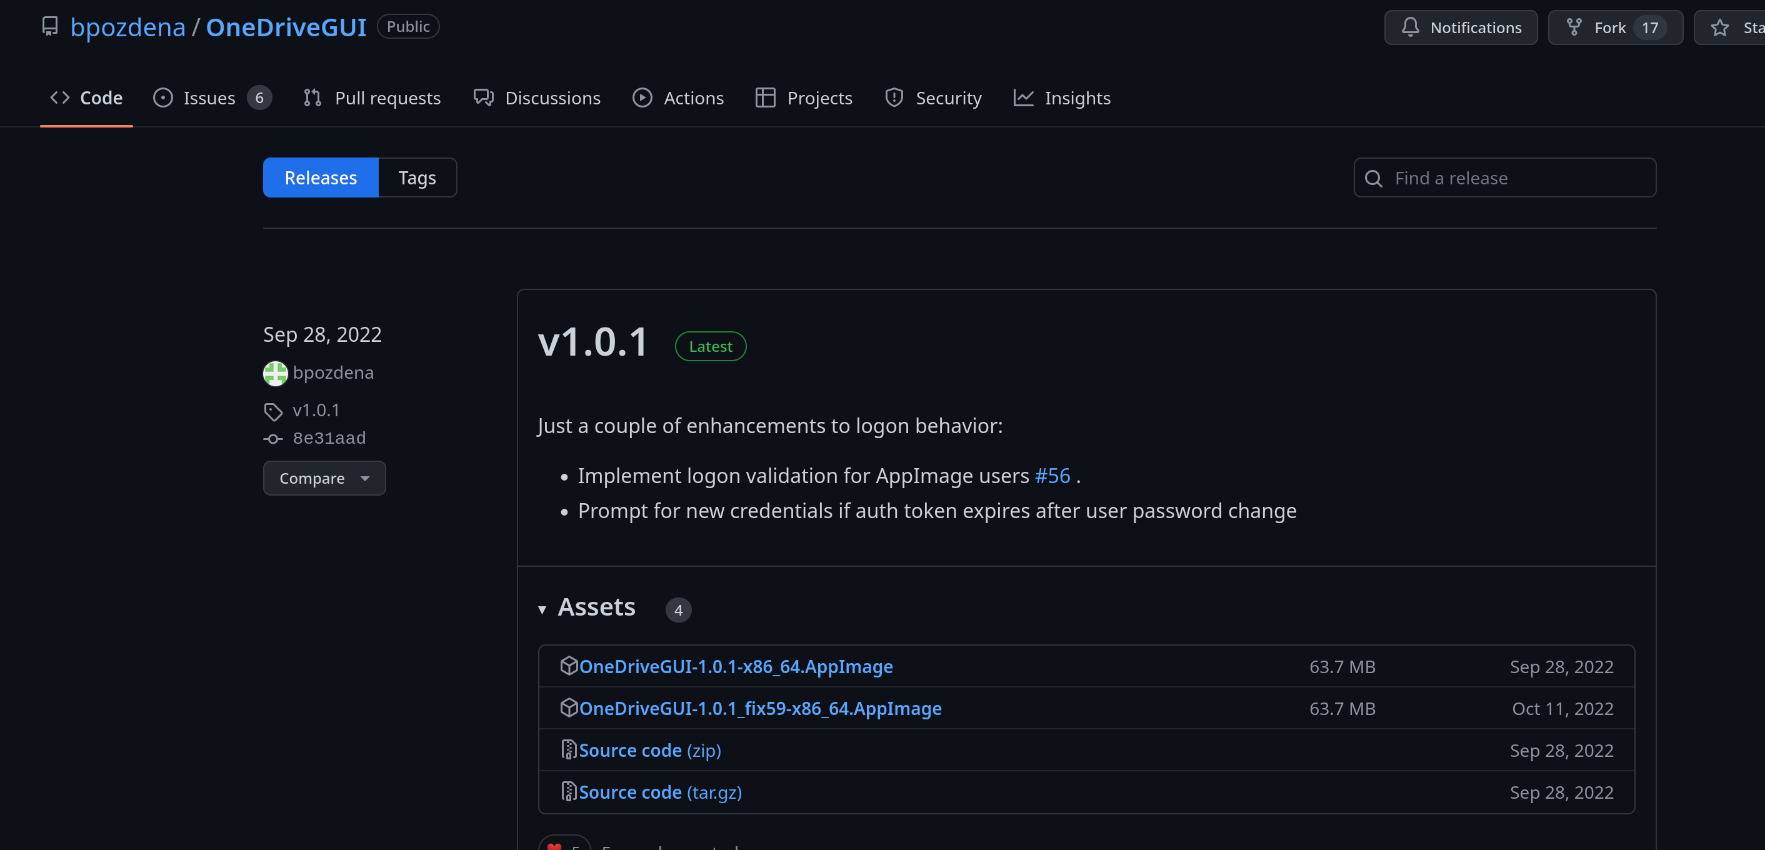Open the Insights tab

pos(1062,98)
